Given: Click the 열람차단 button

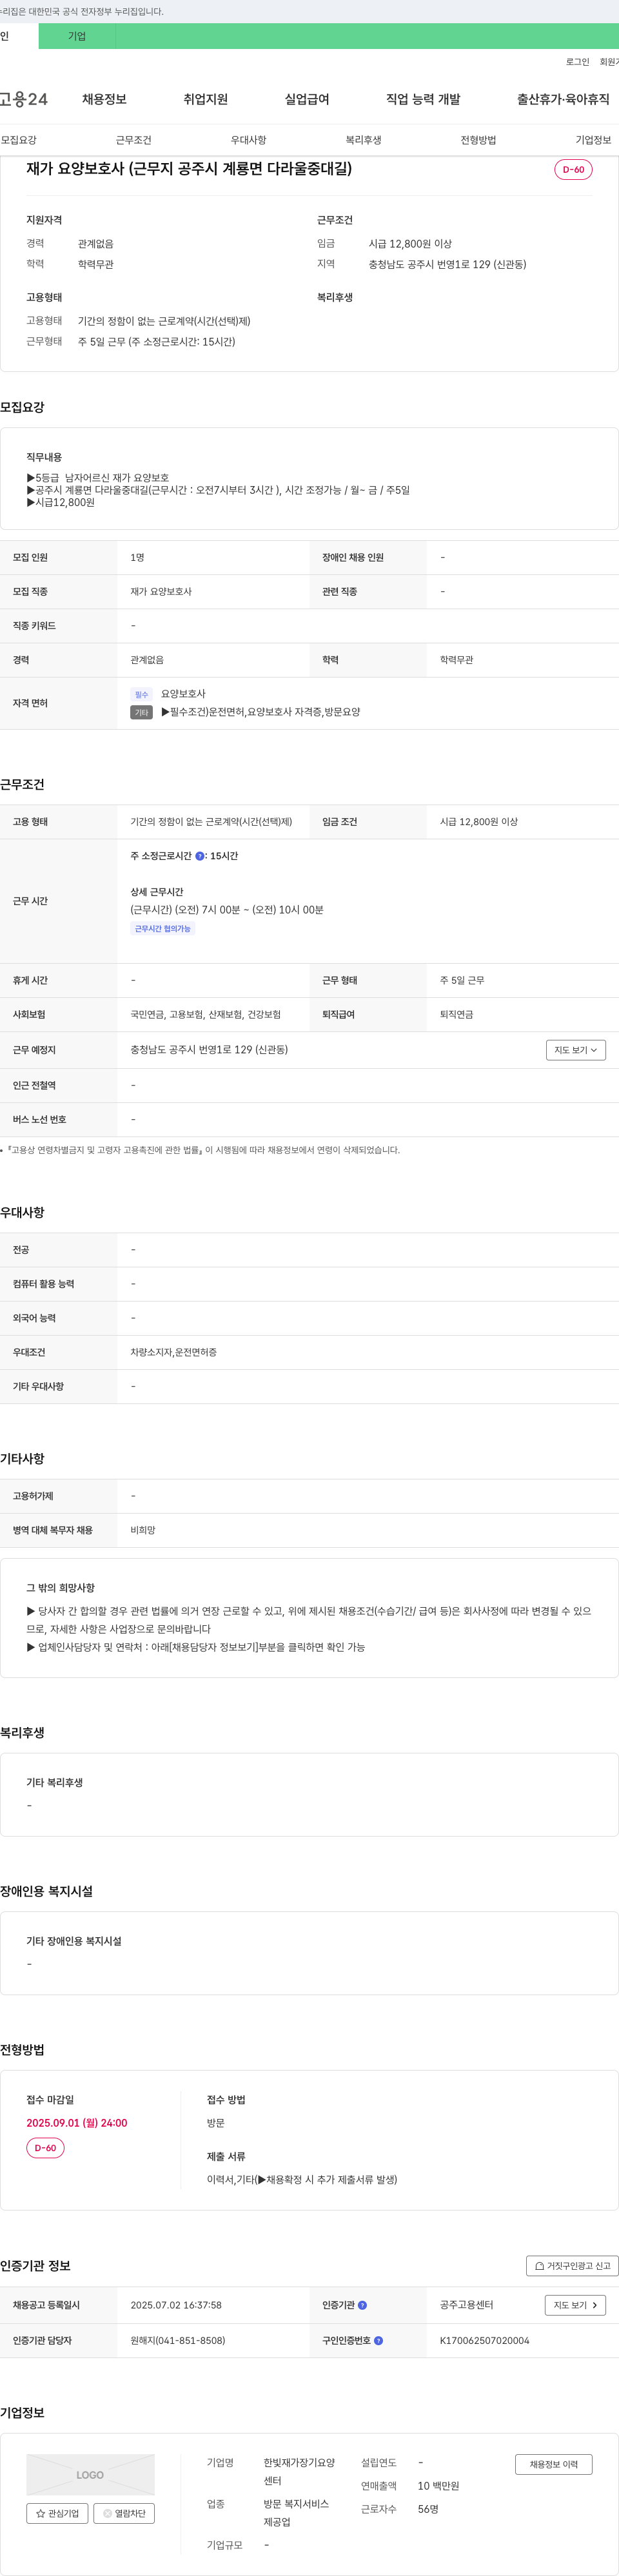Looking at the screenshot, I should pos(124,2513).
